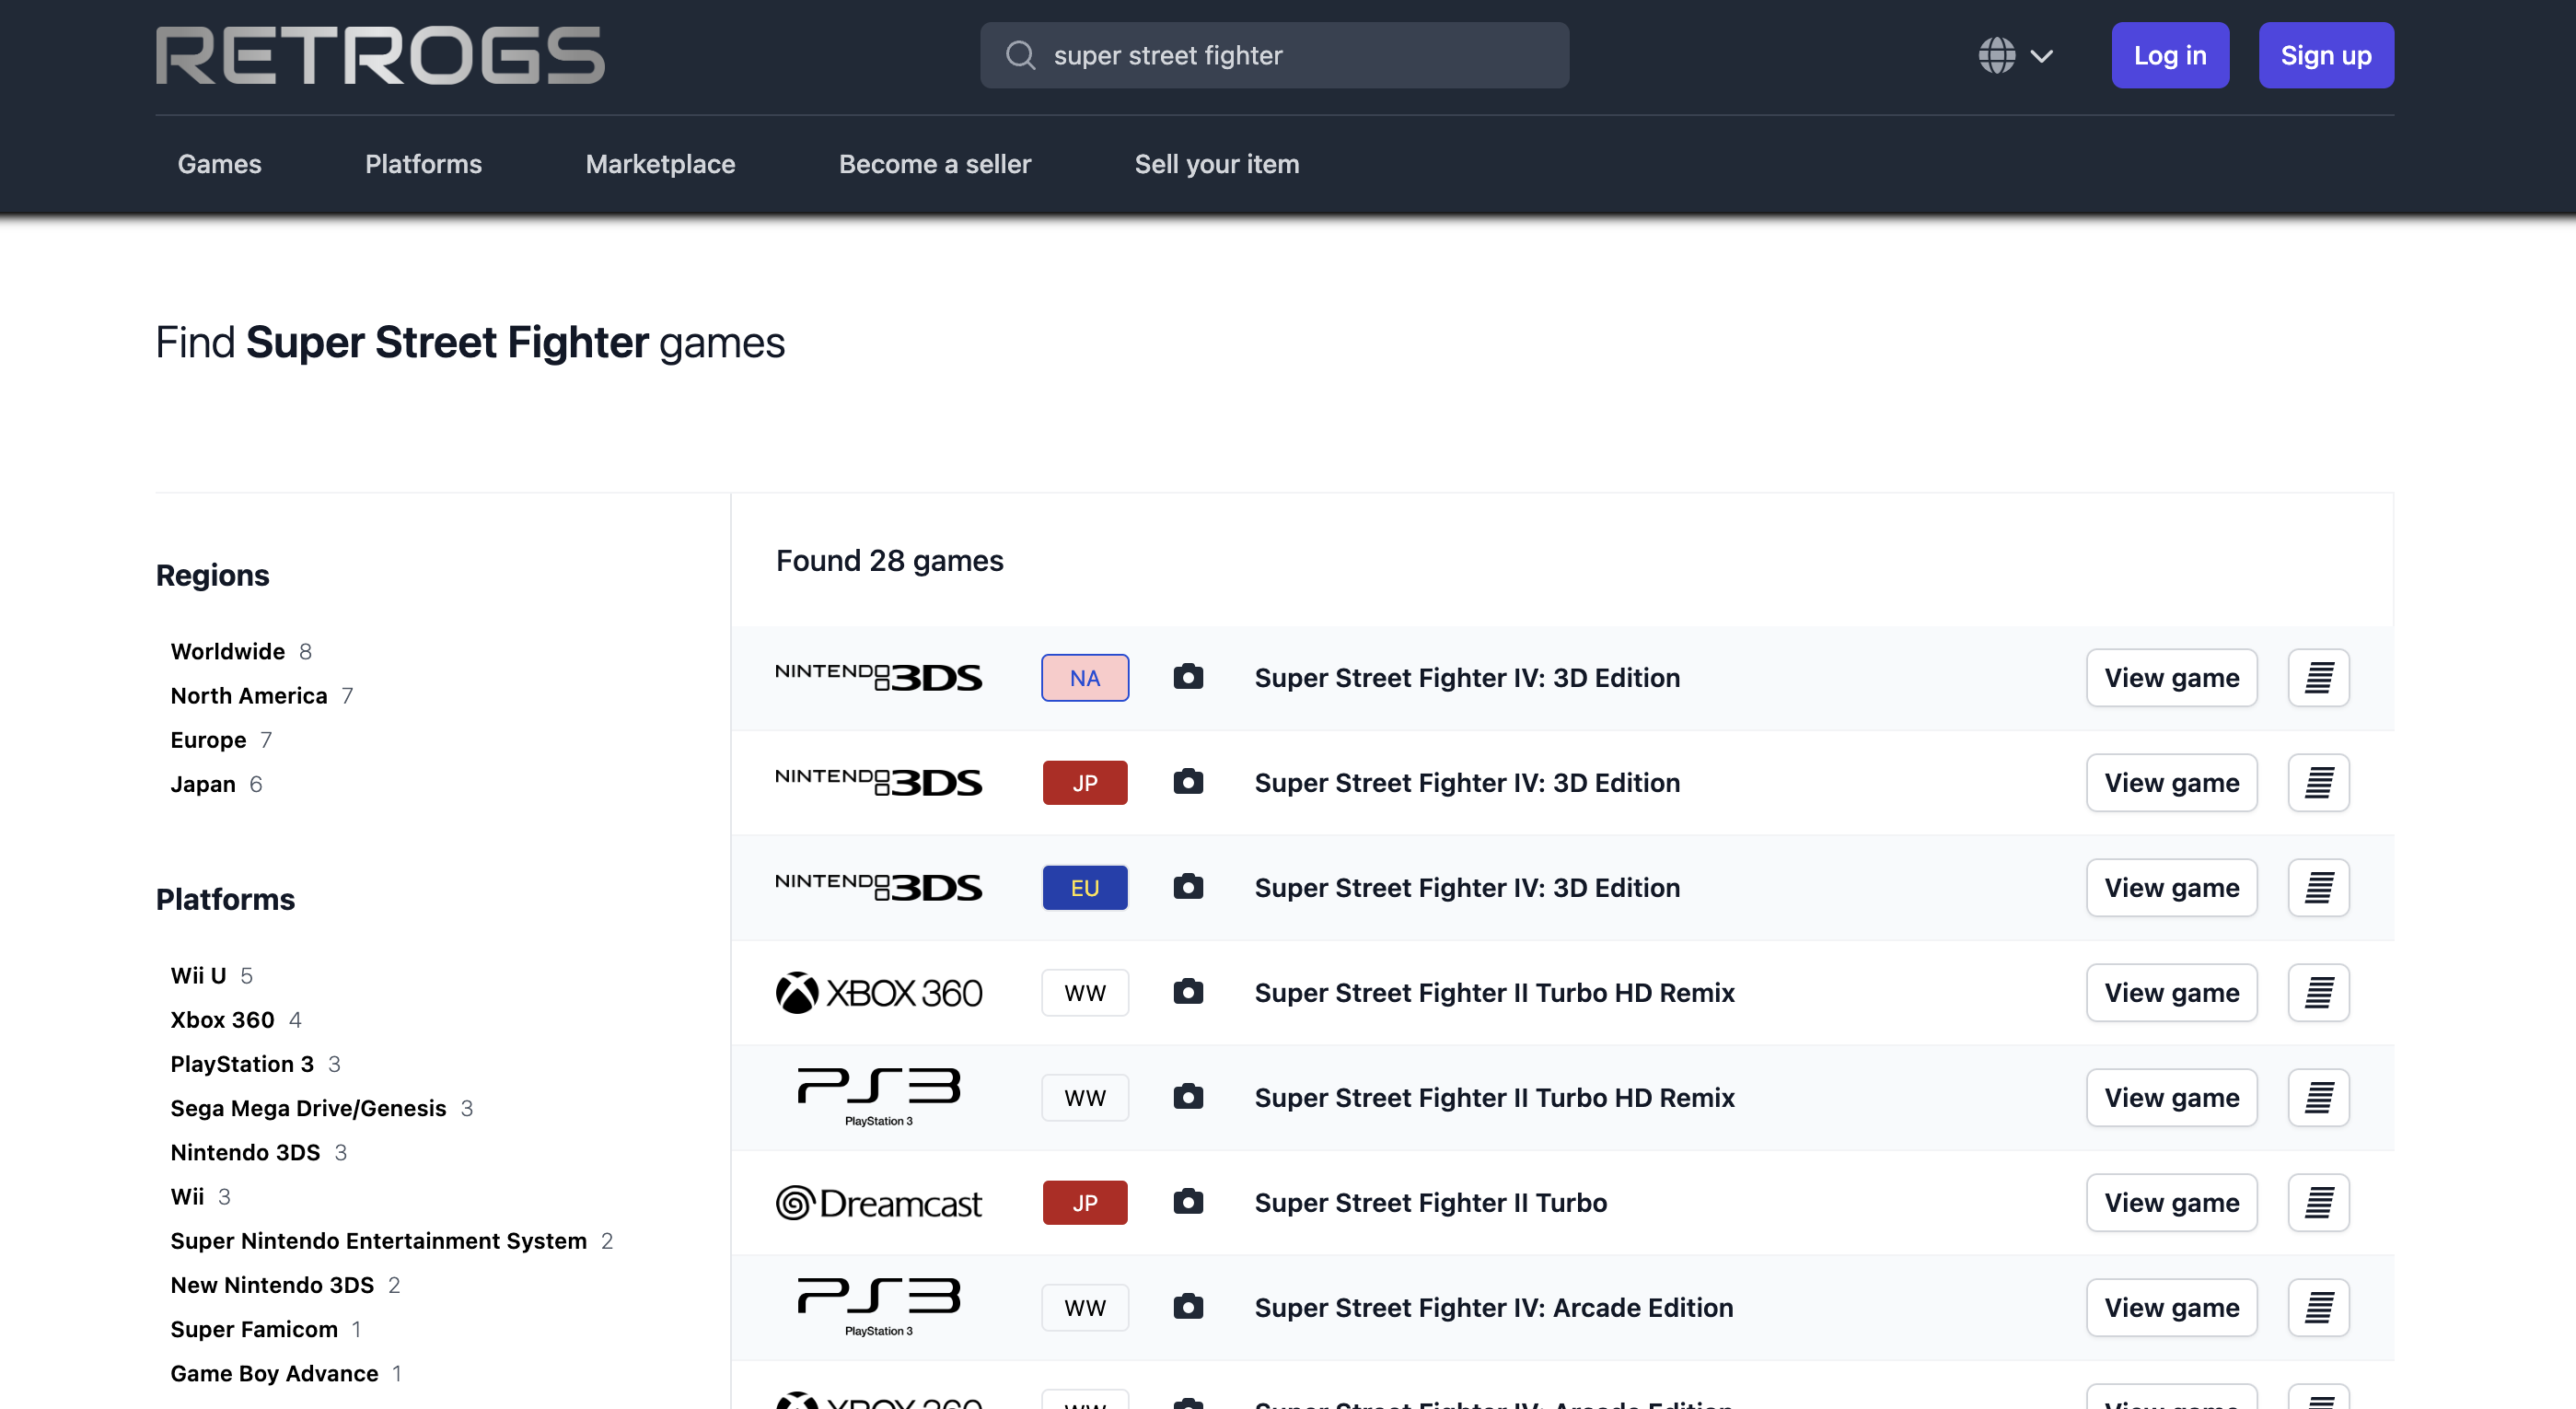Viewport: 2576px width, 1409px height.
Task: View game for Dreamcast II Turbo
Action: 2171,1202
